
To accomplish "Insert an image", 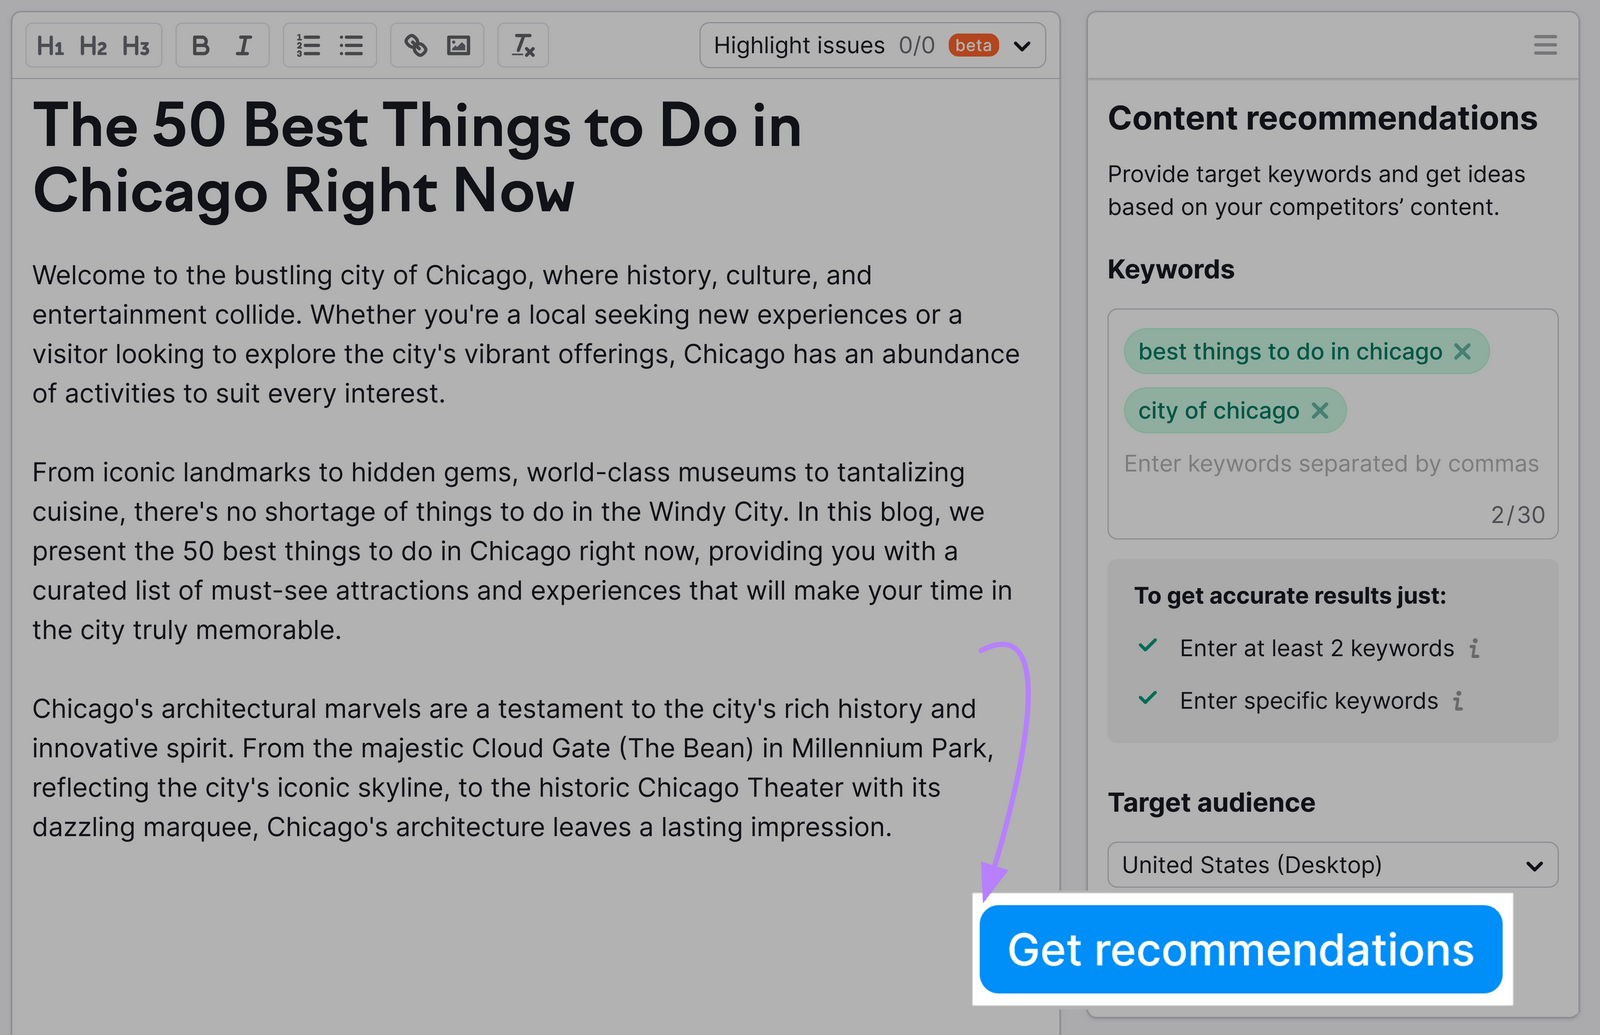I will coord(458,45).
